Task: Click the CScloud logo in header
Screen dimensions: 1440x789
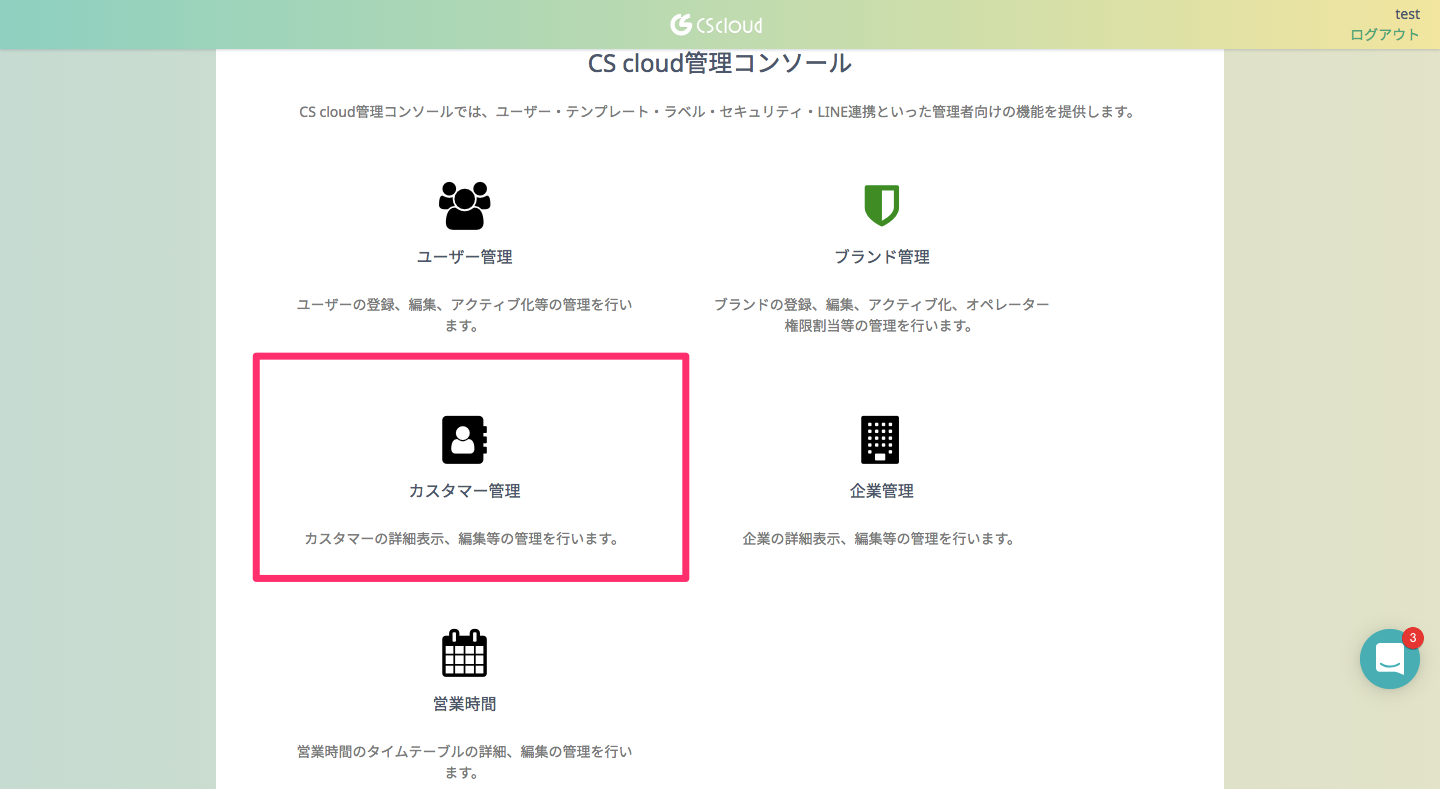Action: (716, 24)
